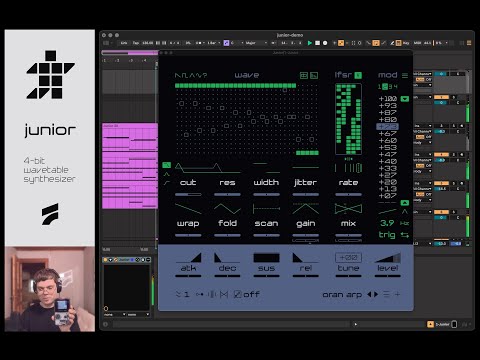Click the Key button in DAW toolbar
Screen dimensions: 480x360
click(406, 43)
